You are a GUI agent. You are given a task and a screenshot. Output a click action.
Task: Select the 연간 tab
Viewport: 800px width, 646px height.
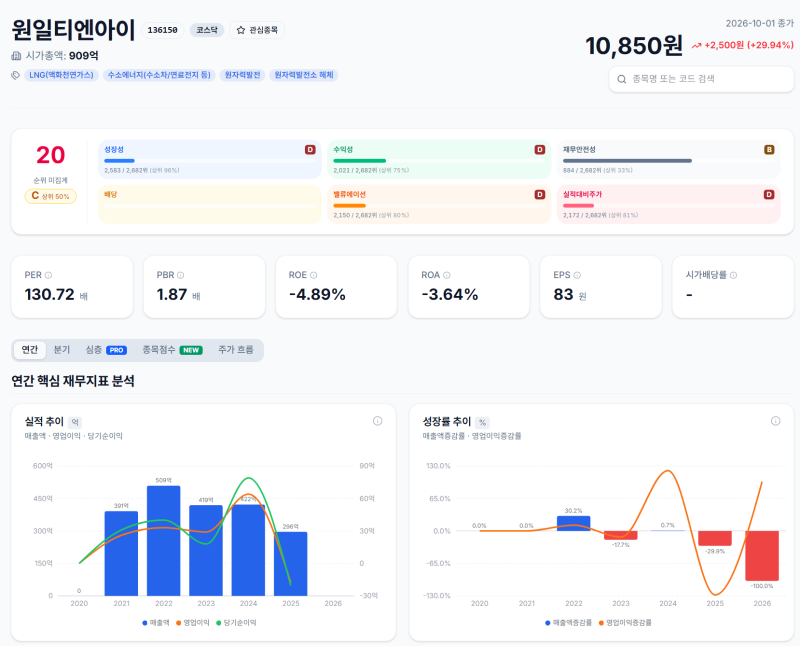click(x=30, y=350)
